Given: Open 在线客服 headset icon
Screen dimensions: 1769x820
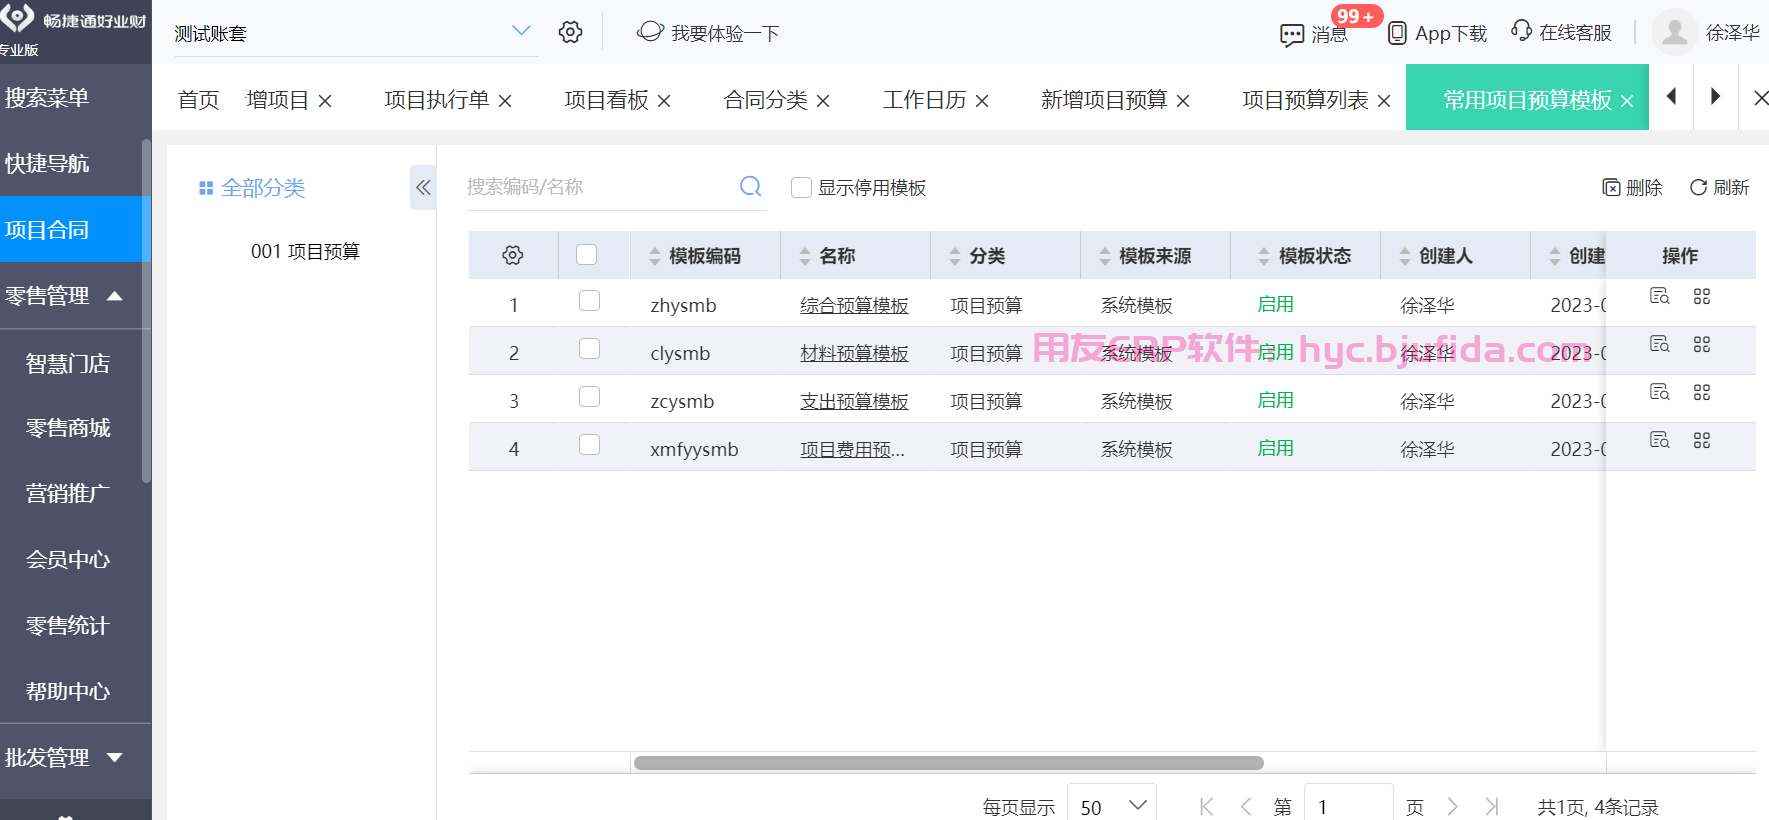Looking at the screenshot, I should click(1521, 31).
